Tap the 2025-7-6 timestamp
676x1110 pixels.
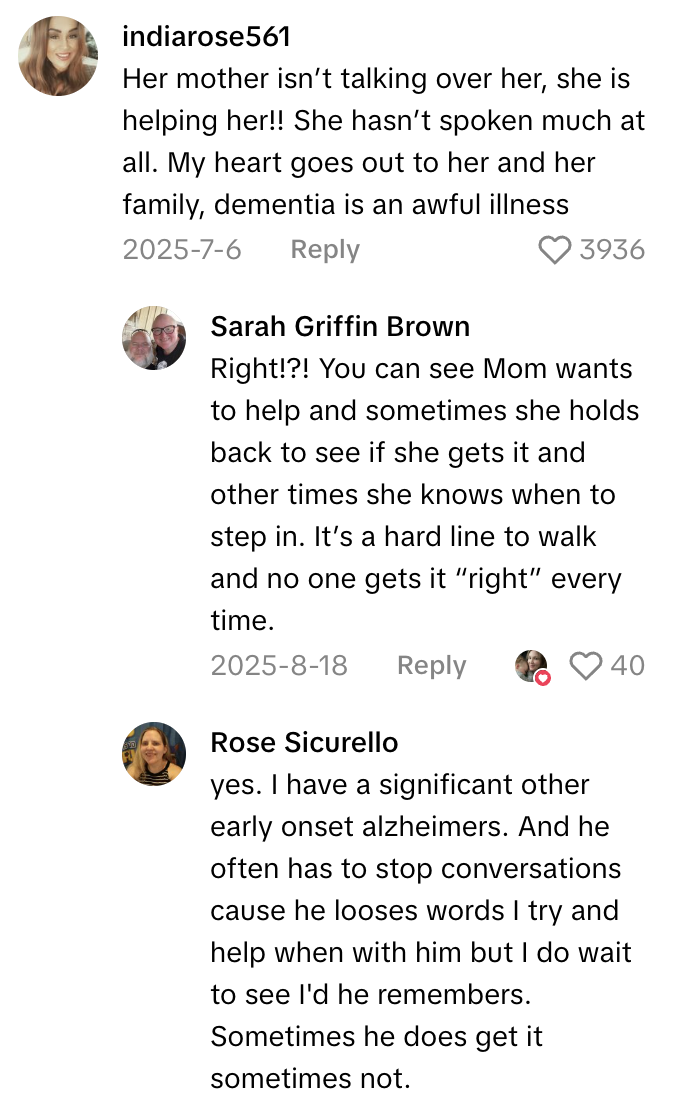[182, 249]
